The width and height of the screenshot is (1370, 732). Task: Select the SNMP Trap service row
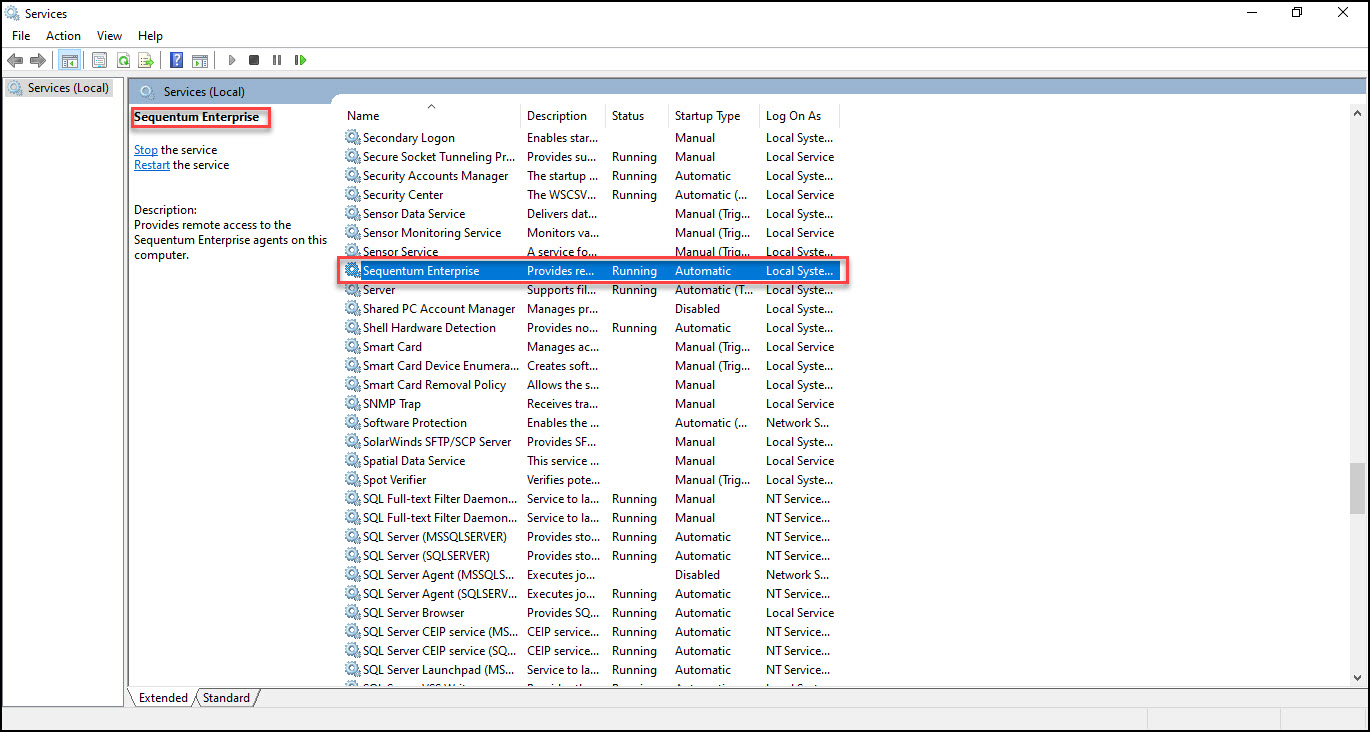tap(391, 404)
